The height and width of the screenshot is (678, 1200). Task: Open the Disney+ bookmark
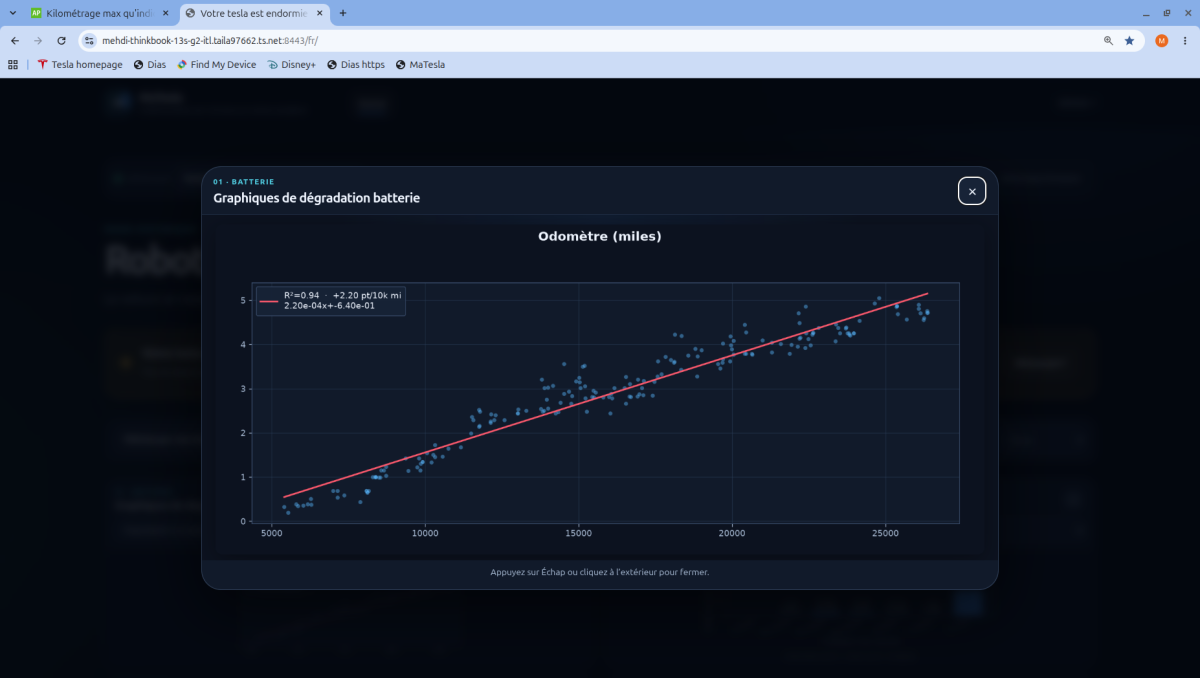(x=291, y=64)
